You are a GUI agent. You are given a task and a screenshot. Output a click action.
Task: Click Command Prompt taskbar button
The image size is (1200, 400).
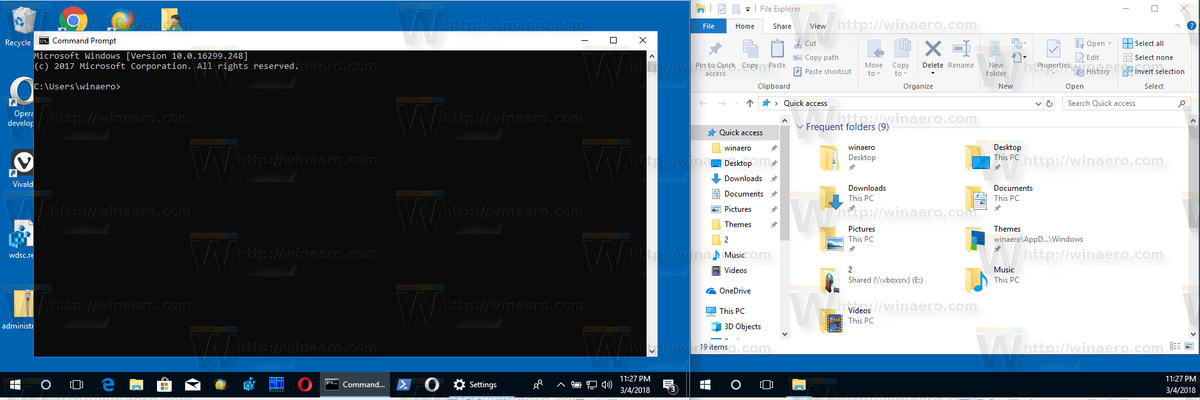point(354,384)
